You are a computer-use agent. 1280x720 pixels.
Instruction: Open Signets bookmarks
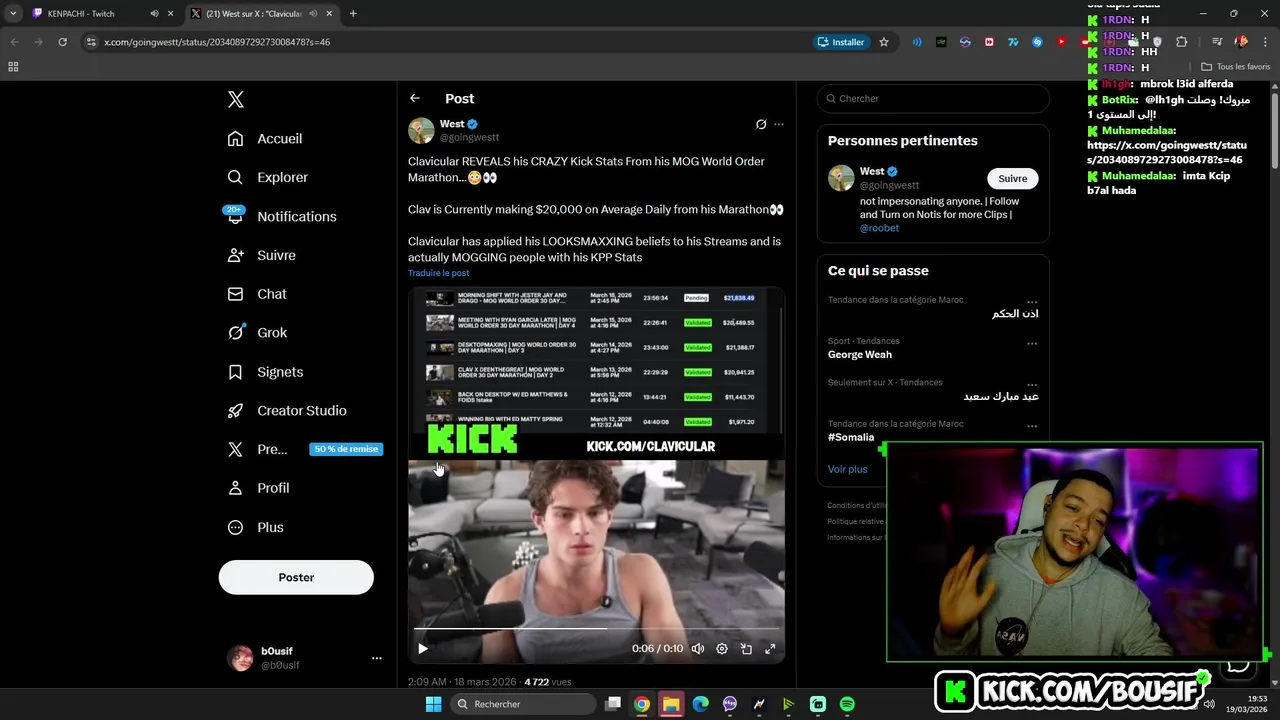tap(265, 372)
